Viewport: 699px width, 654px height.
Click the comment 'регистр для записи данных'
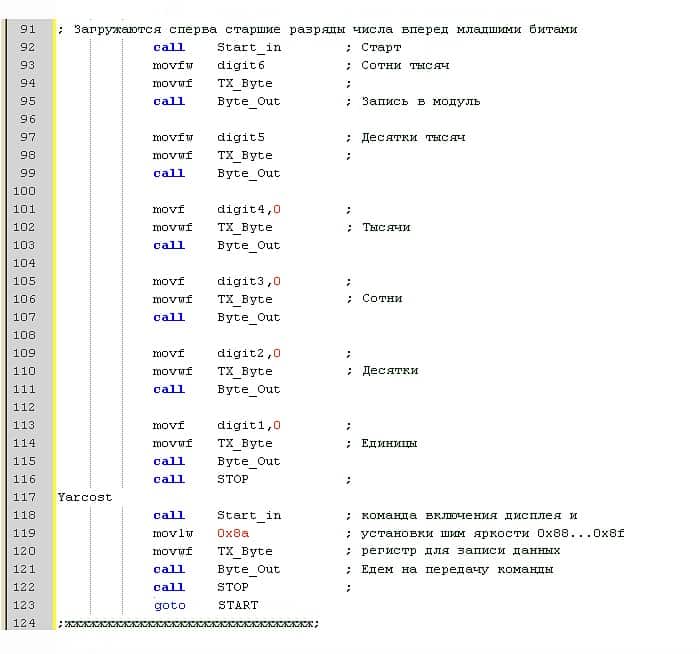(460, 551)
